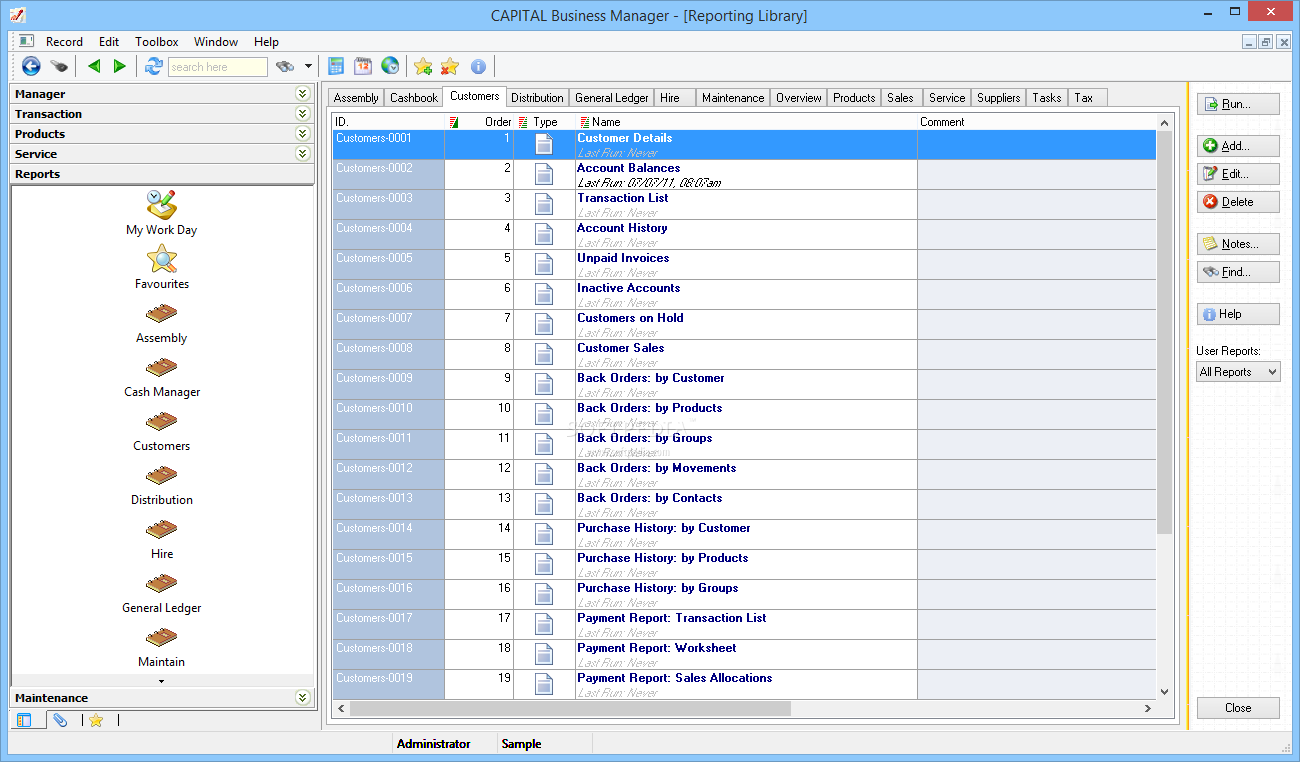Image resolution: width=1300 pixels, height=762 pixels.
Task: Go to previous record with green left arrow
Action: tap(94, 66)
